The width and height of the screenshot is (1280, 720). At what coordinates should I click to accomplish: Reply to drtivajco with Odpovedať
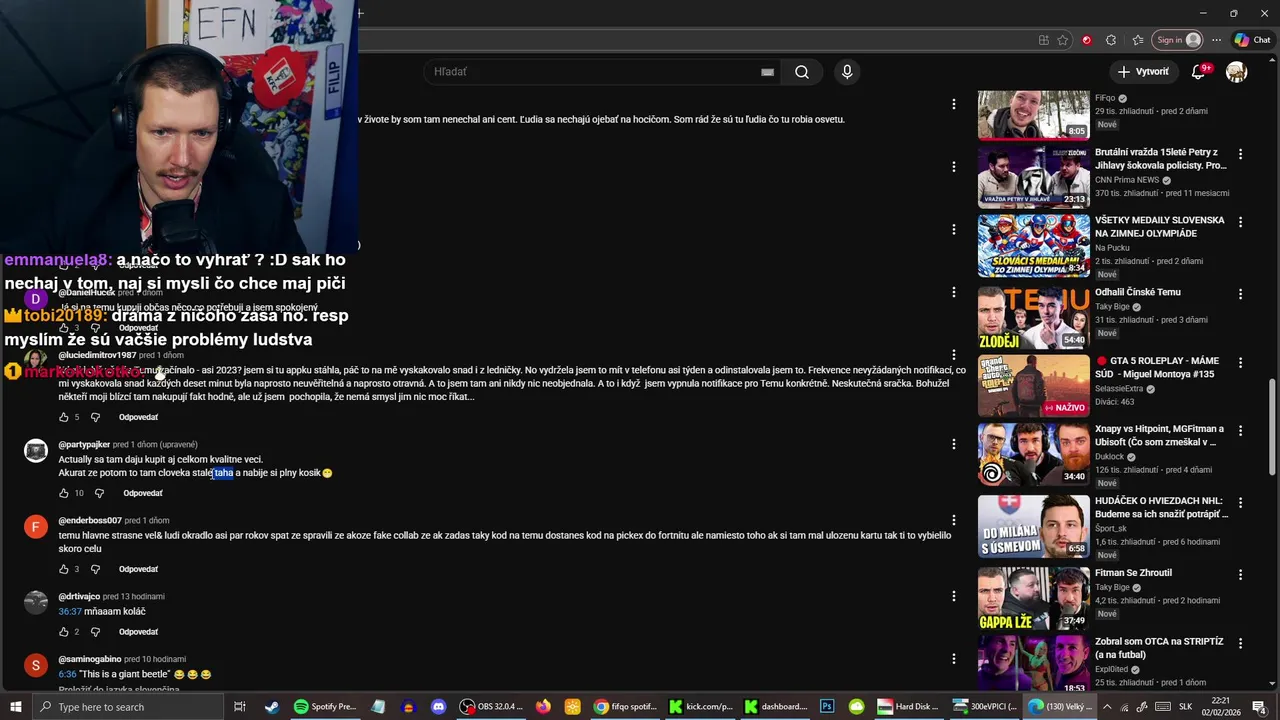coord(138,632)
